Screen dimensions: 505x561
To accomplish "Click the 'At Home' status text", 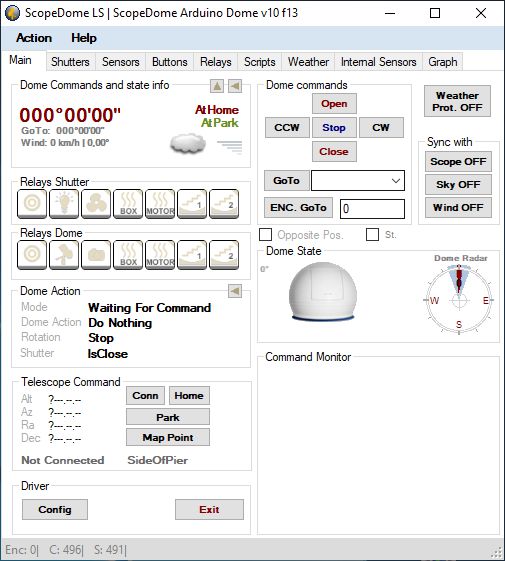I will tap(217, 110).
